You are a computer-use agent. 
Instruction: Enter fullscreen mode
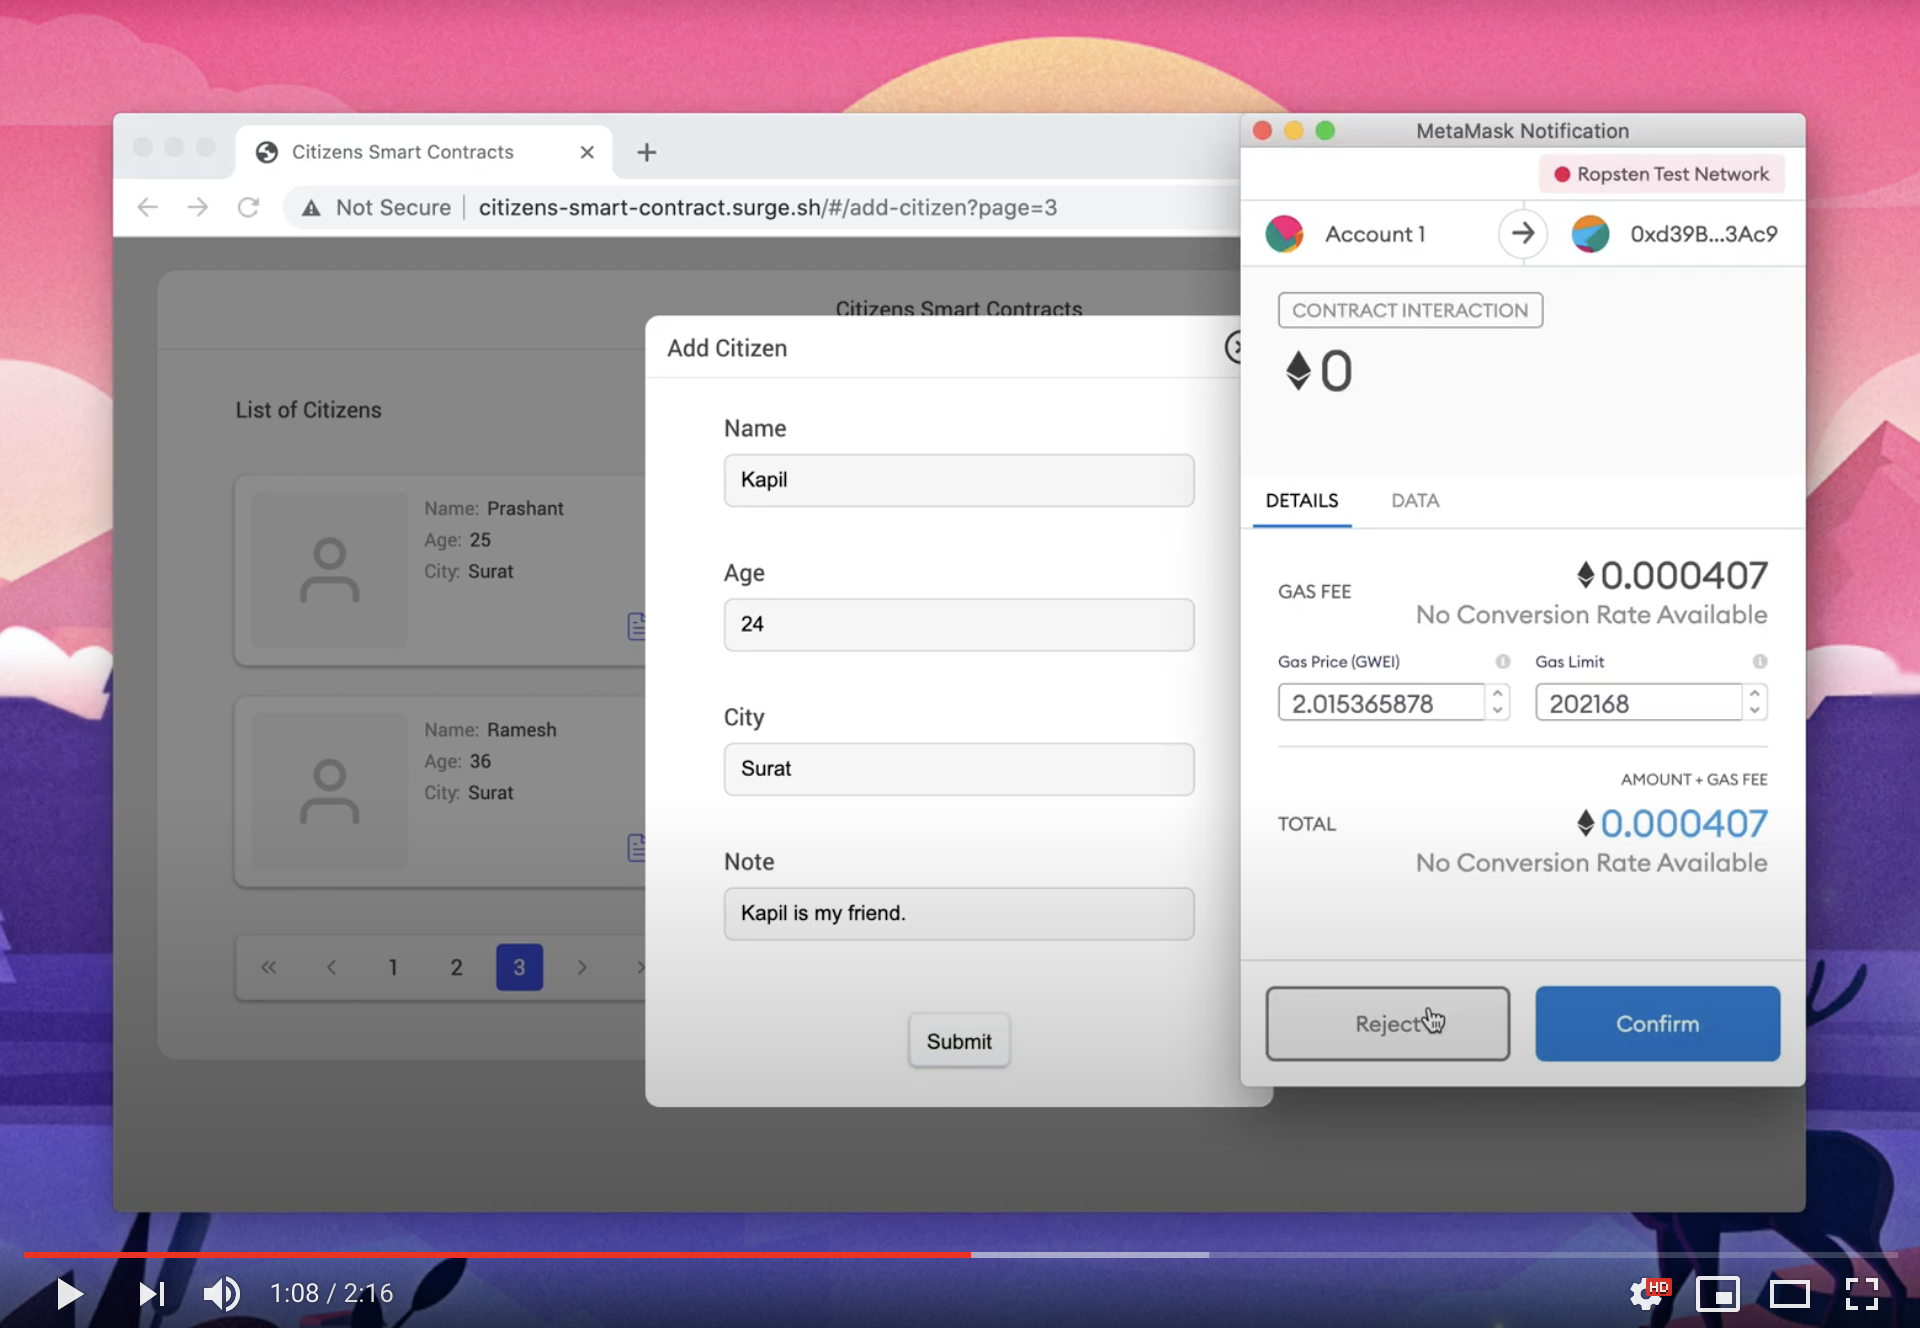pos(1861,1294)
